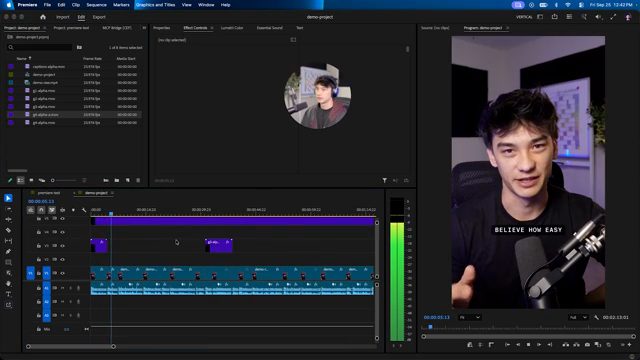Select the Rectangle tool
Image resolution: width=640 pixels, height=360 pixels.
click(x=8, y=262)
